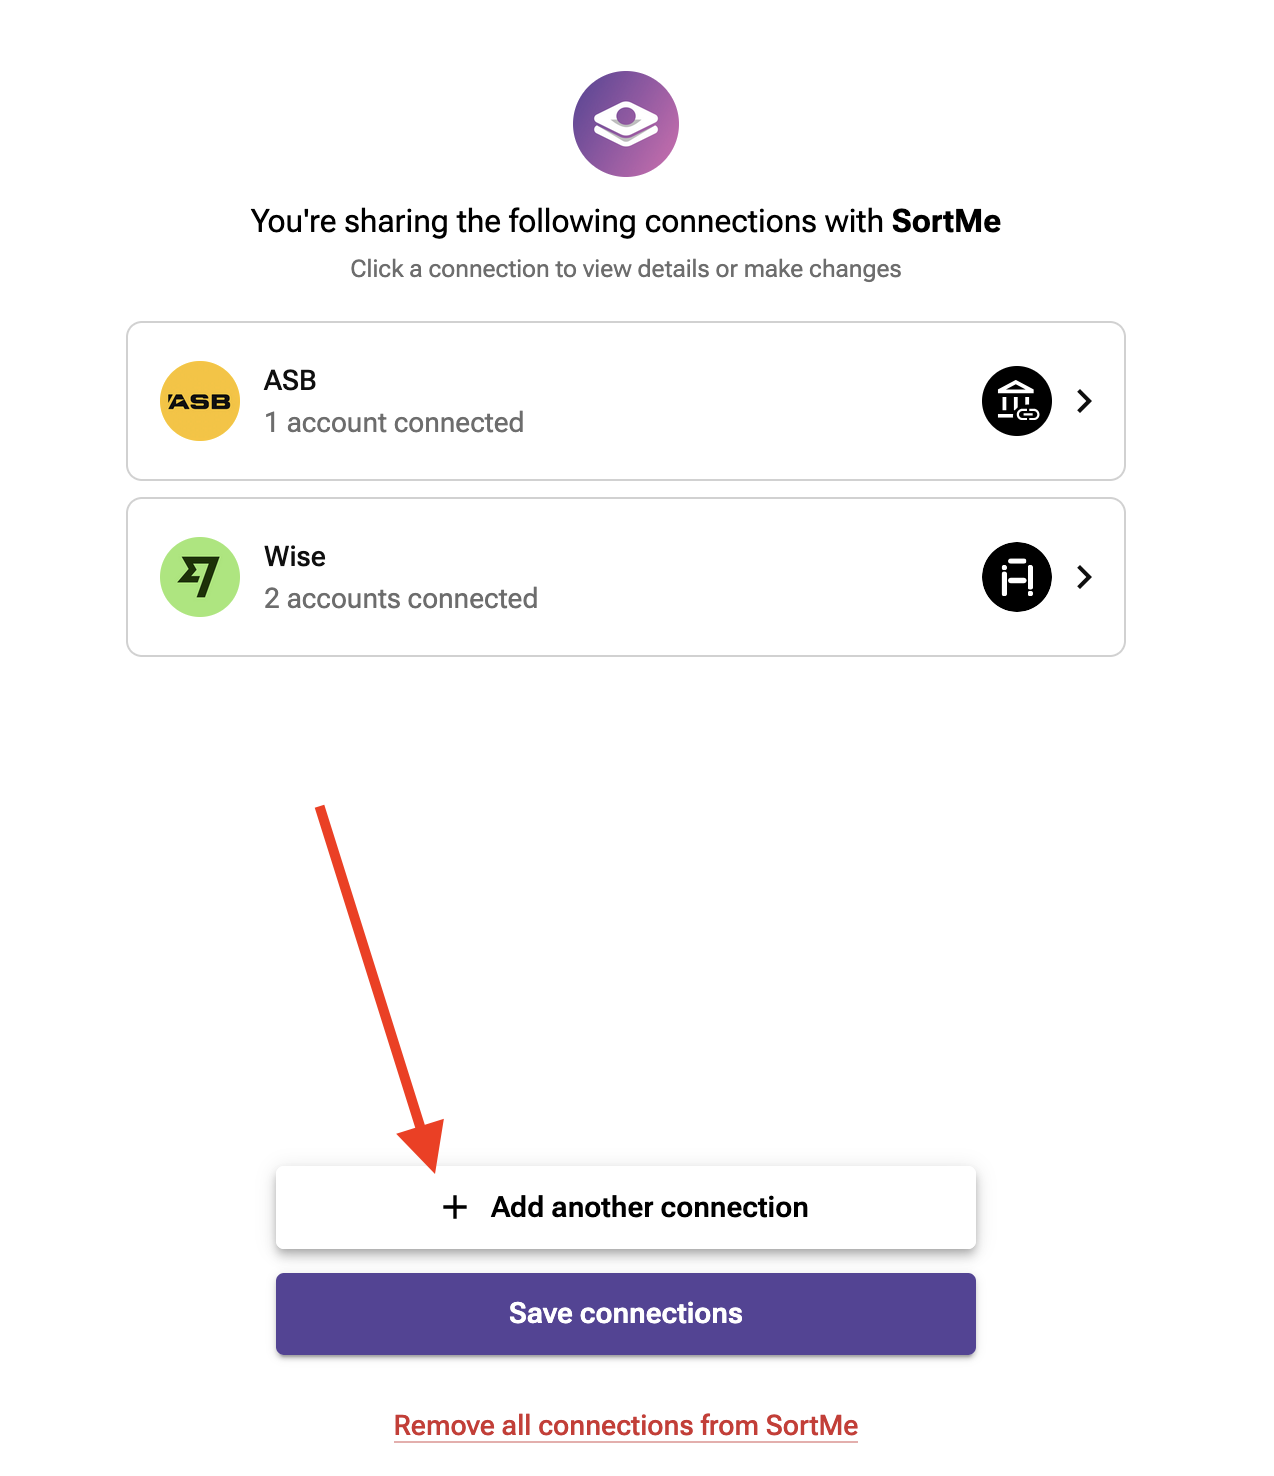Viewport: 1274px width, 1476px height.
Task: Click the black bank-link icon on ASB row
Action: [x=1017, y=401]
